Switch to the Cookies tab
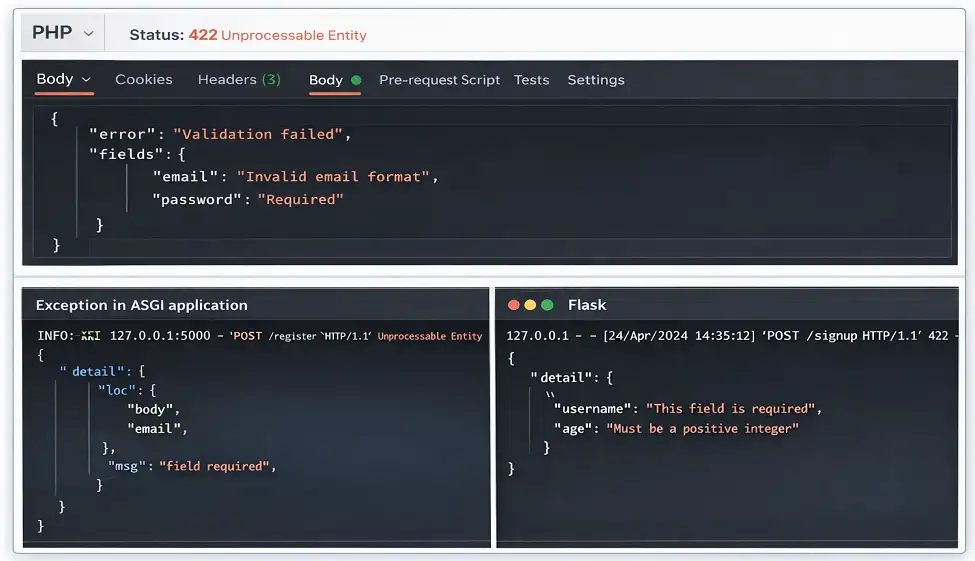 point(144,80)
